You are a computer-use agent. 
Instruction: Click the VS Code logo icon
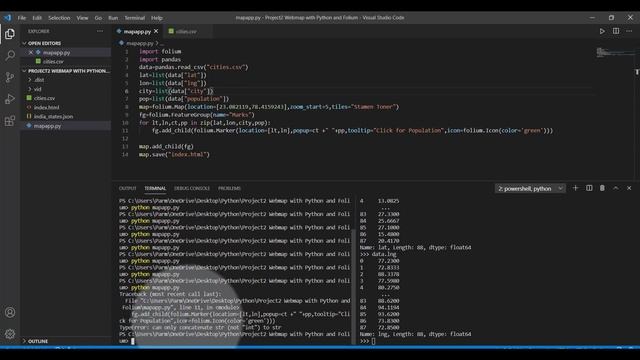point(7,18)
